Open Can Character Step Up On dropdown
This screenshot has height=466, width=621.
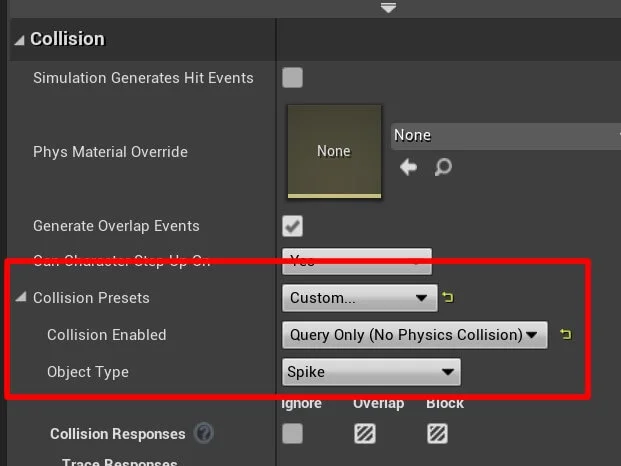tap(357, 261)
